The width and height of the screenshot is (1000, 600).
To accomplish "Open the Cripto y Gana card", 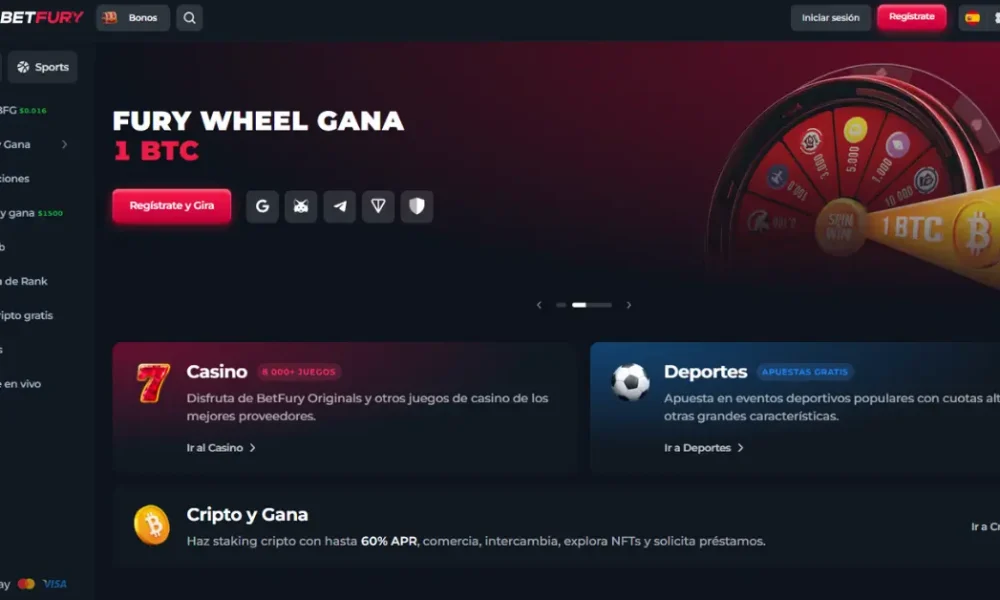I will click(556, 527).
